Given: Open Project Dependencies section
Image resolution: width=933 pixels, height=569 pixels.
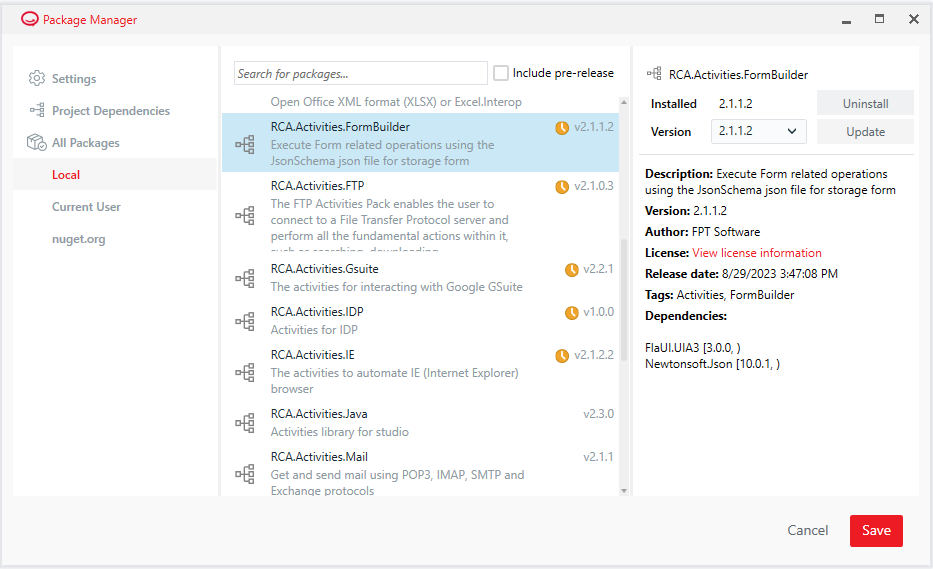Looking at the screenshot, I should pos(111,111).
